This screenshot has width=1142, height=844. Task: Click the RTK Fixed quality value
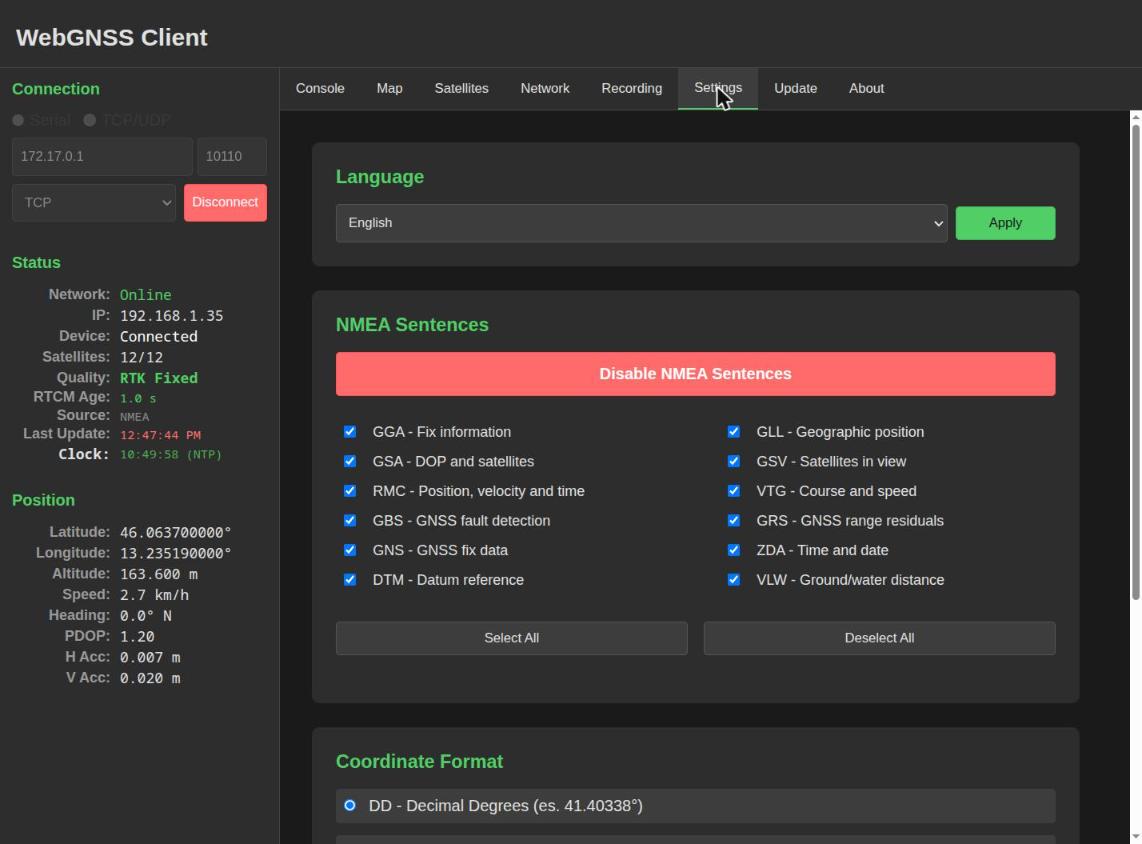pos(159,378)
